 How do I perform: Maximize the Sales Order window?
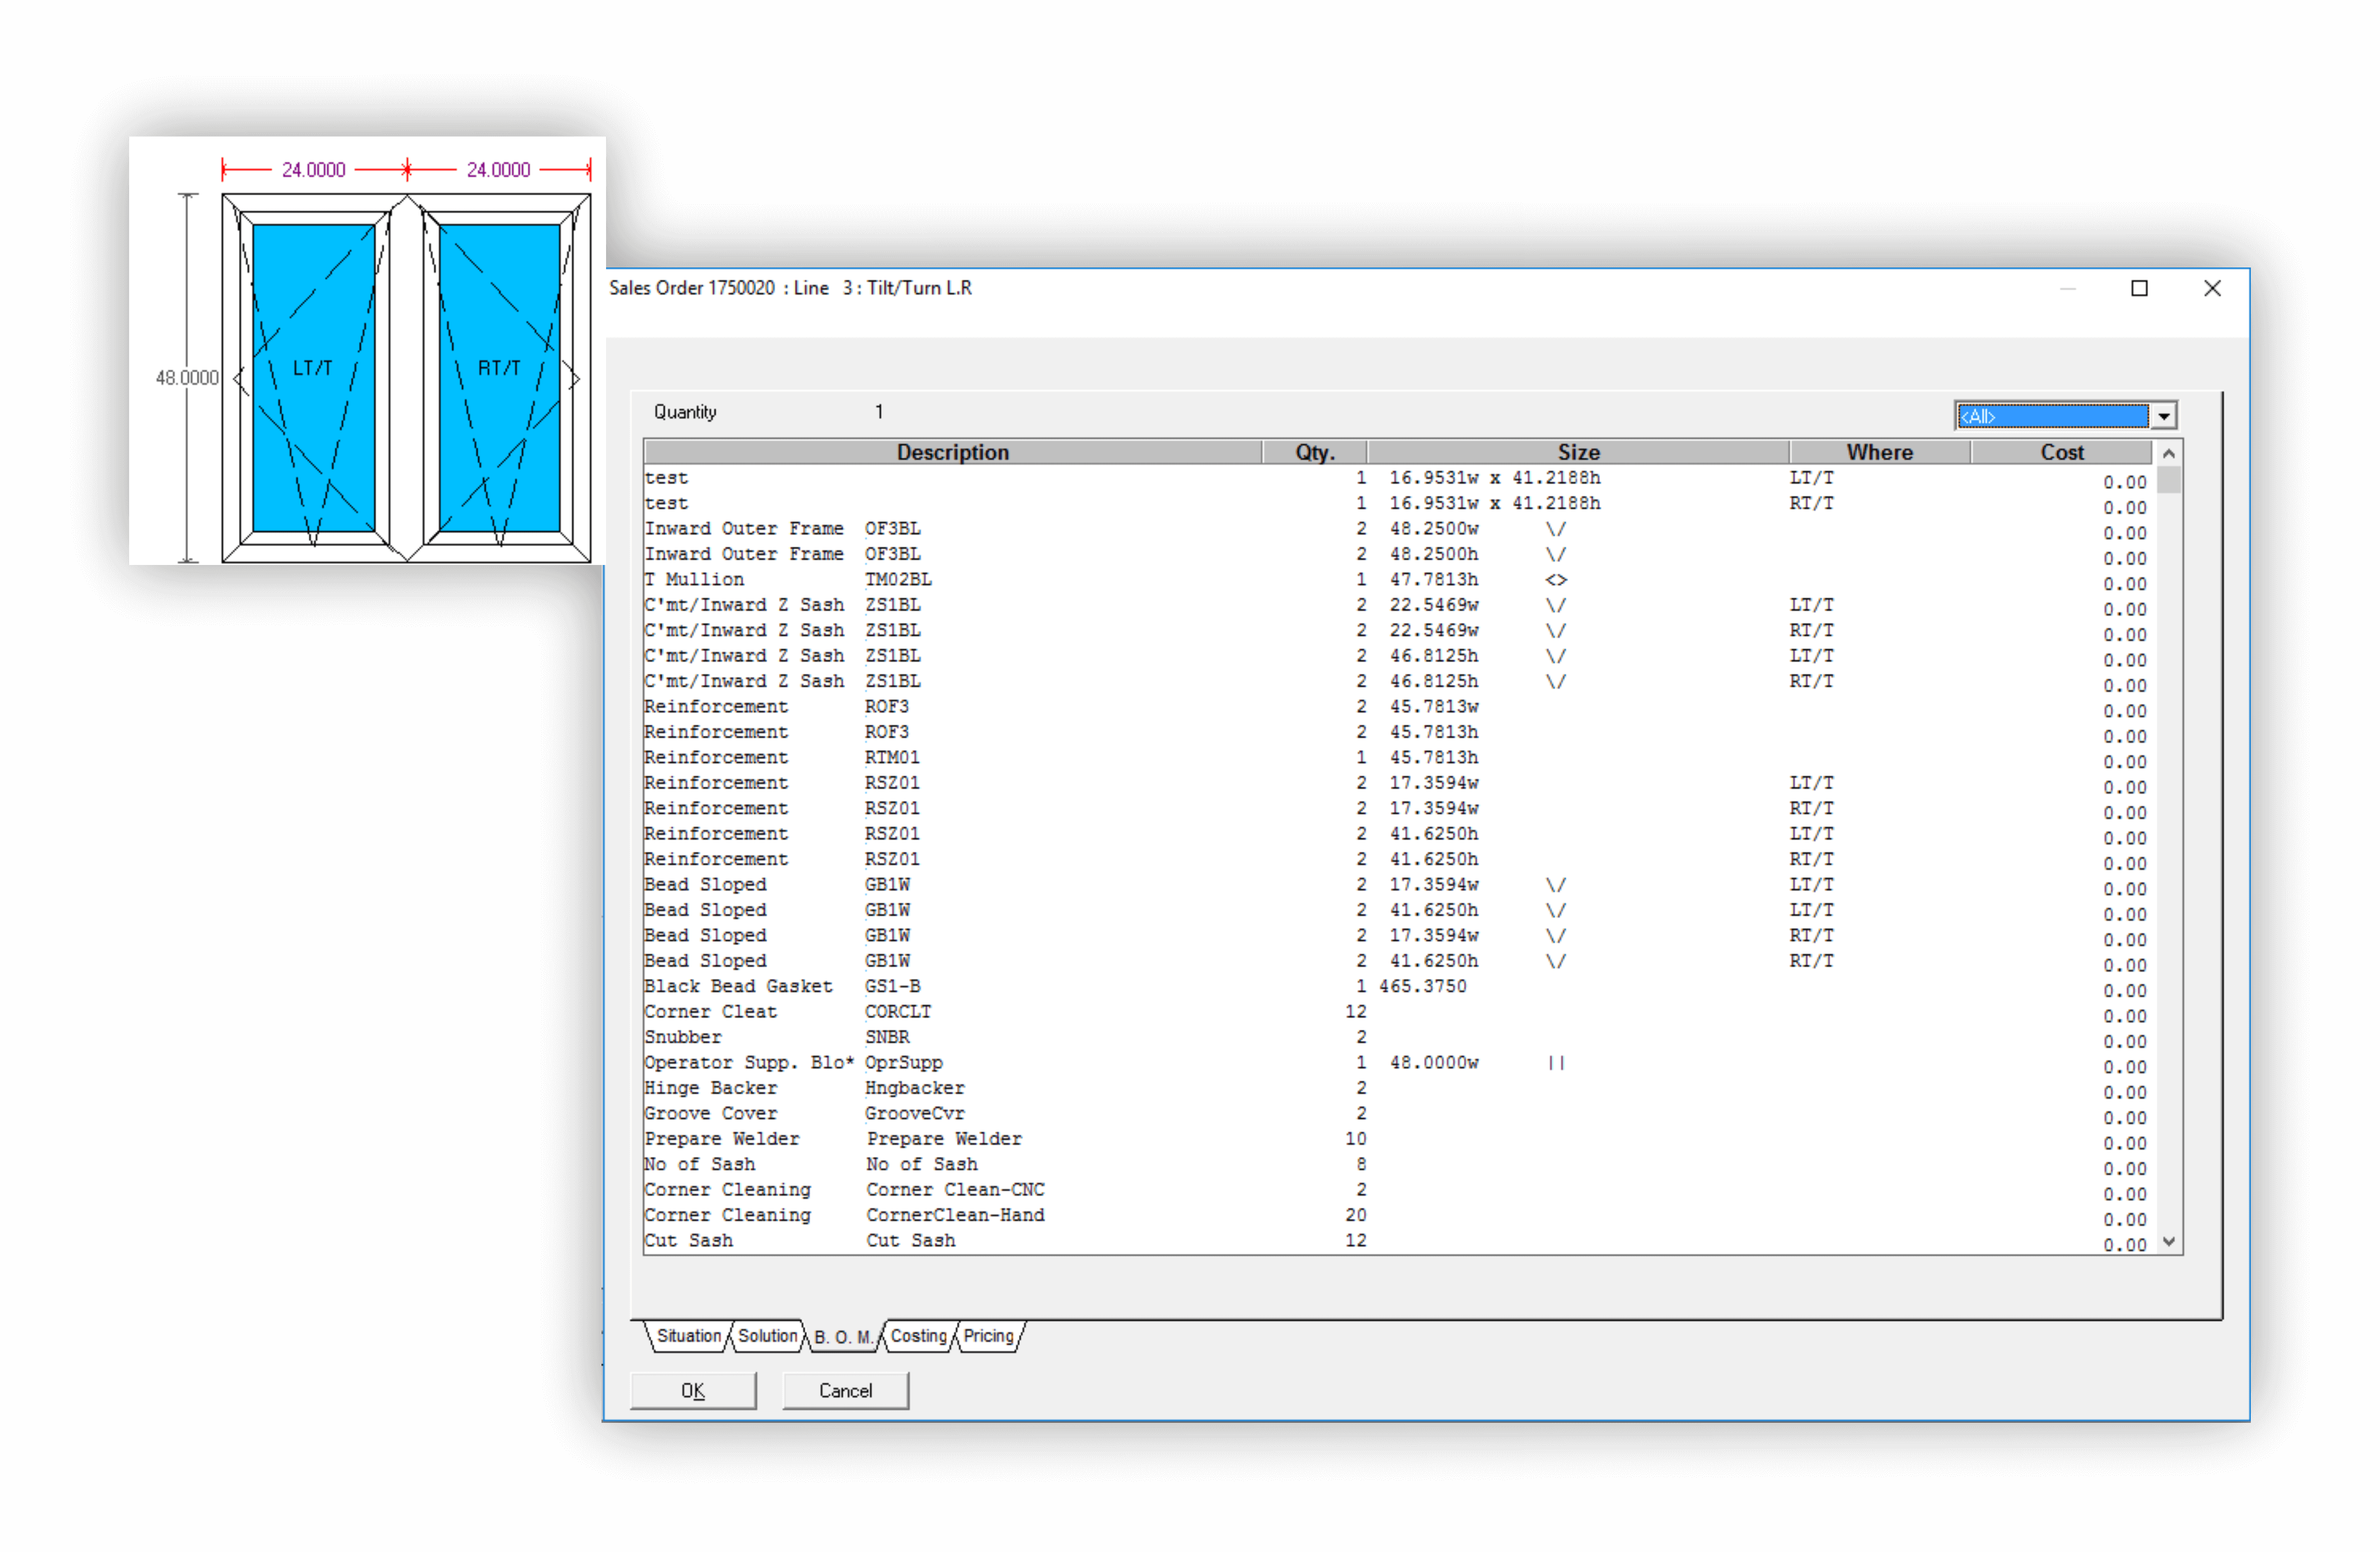pyautogui.click(x=2139, y=289)
